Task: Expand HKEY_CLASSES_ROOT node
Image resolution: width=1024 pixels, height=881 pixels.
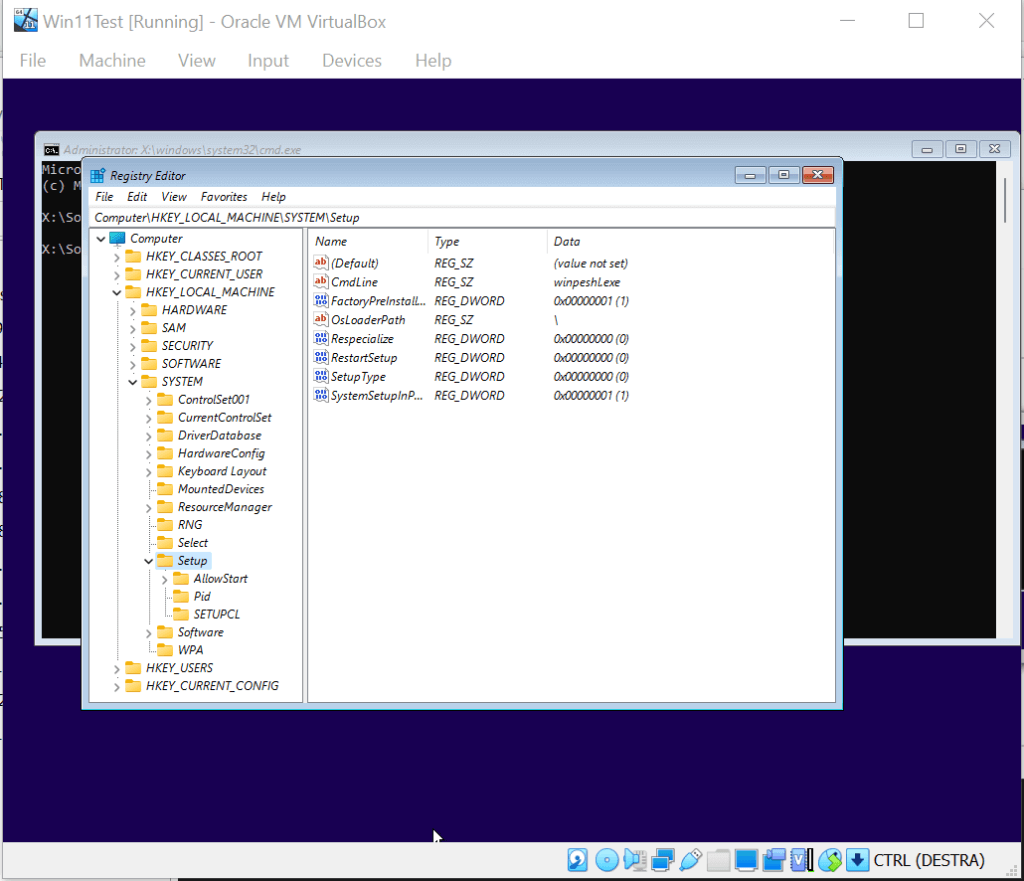Action: click(x=116, y=257)
